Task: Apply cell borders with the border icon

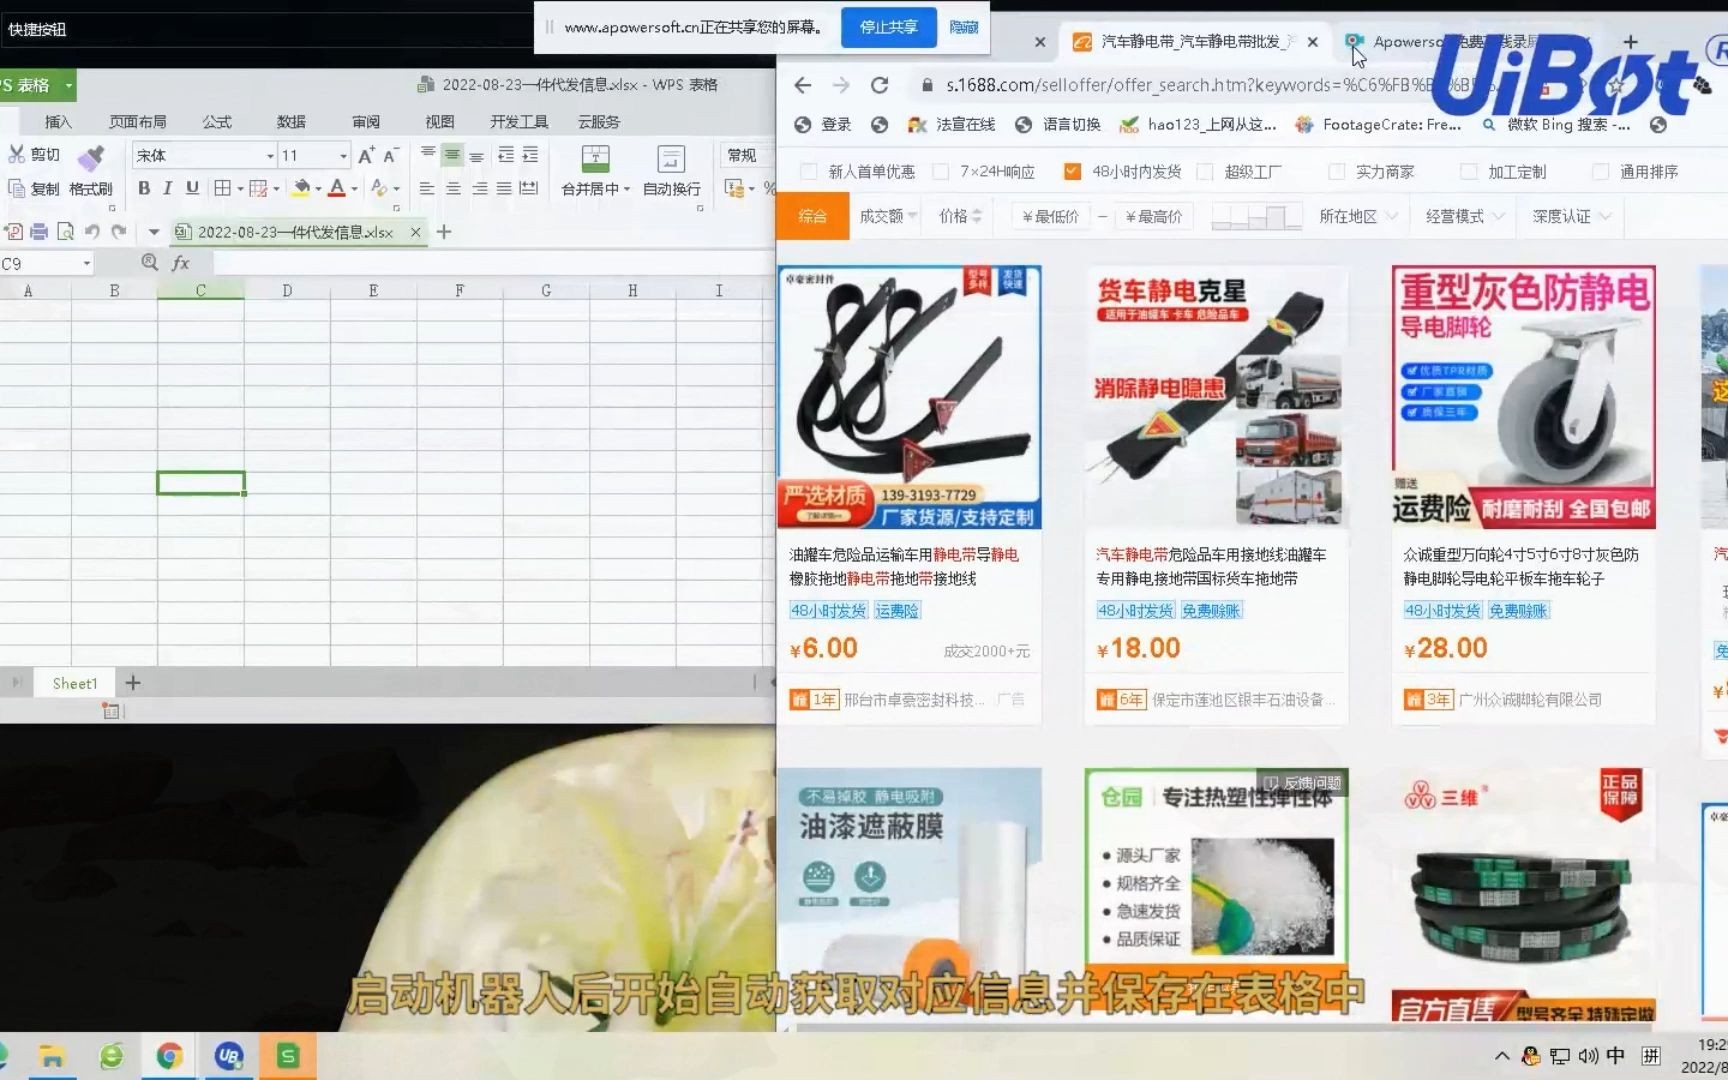Action: click(222, 188)
